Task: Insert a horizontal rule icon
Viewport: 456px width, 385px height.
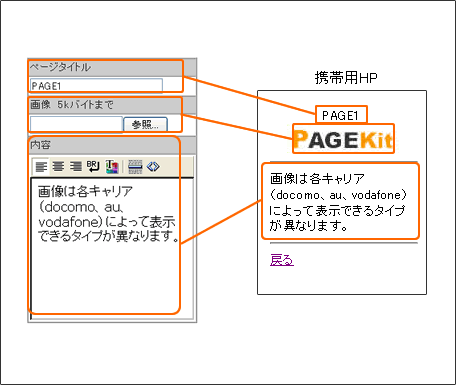Action: pyautogui.click(x=135, y=167)
